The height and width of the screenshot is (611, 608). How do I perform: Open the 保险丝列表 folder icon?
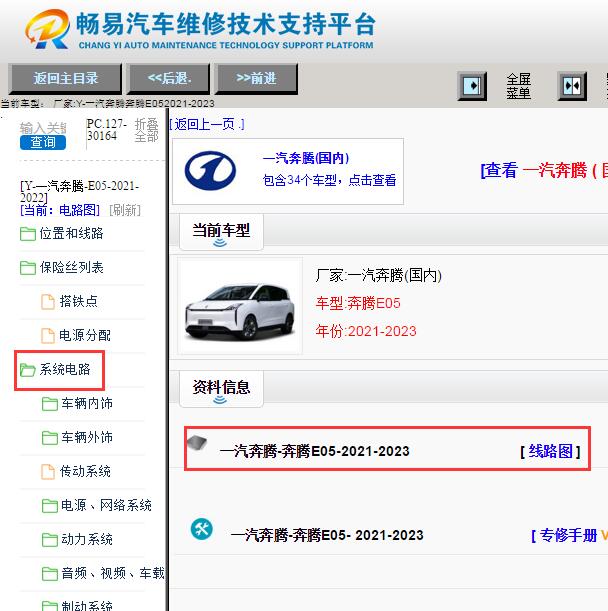pyautogui.click(x=28, y=268)
